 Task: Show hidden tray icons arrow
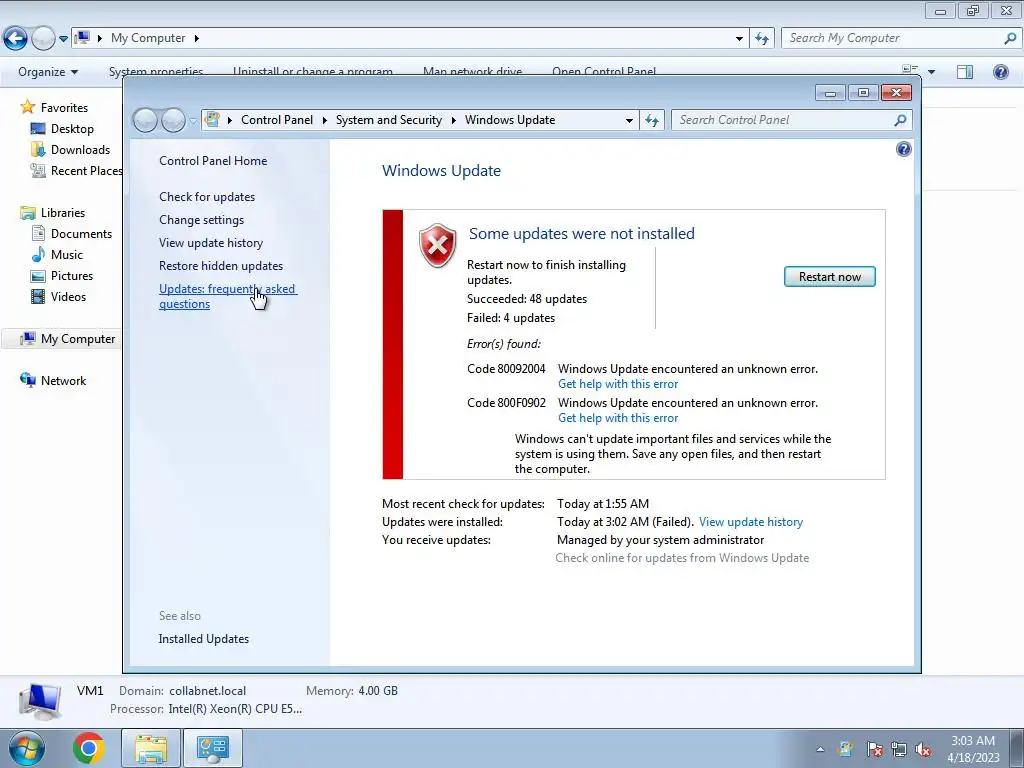(820, 749)
